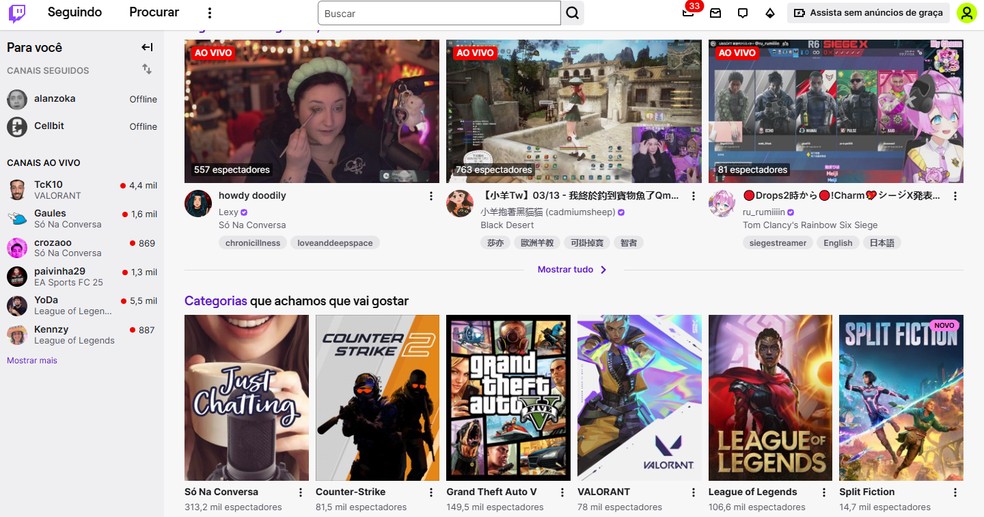Image resolution: width=984 pixels, height=517 pixels.
Task: Open Gaules live channel in sidebar
Action: coord(82,218)
